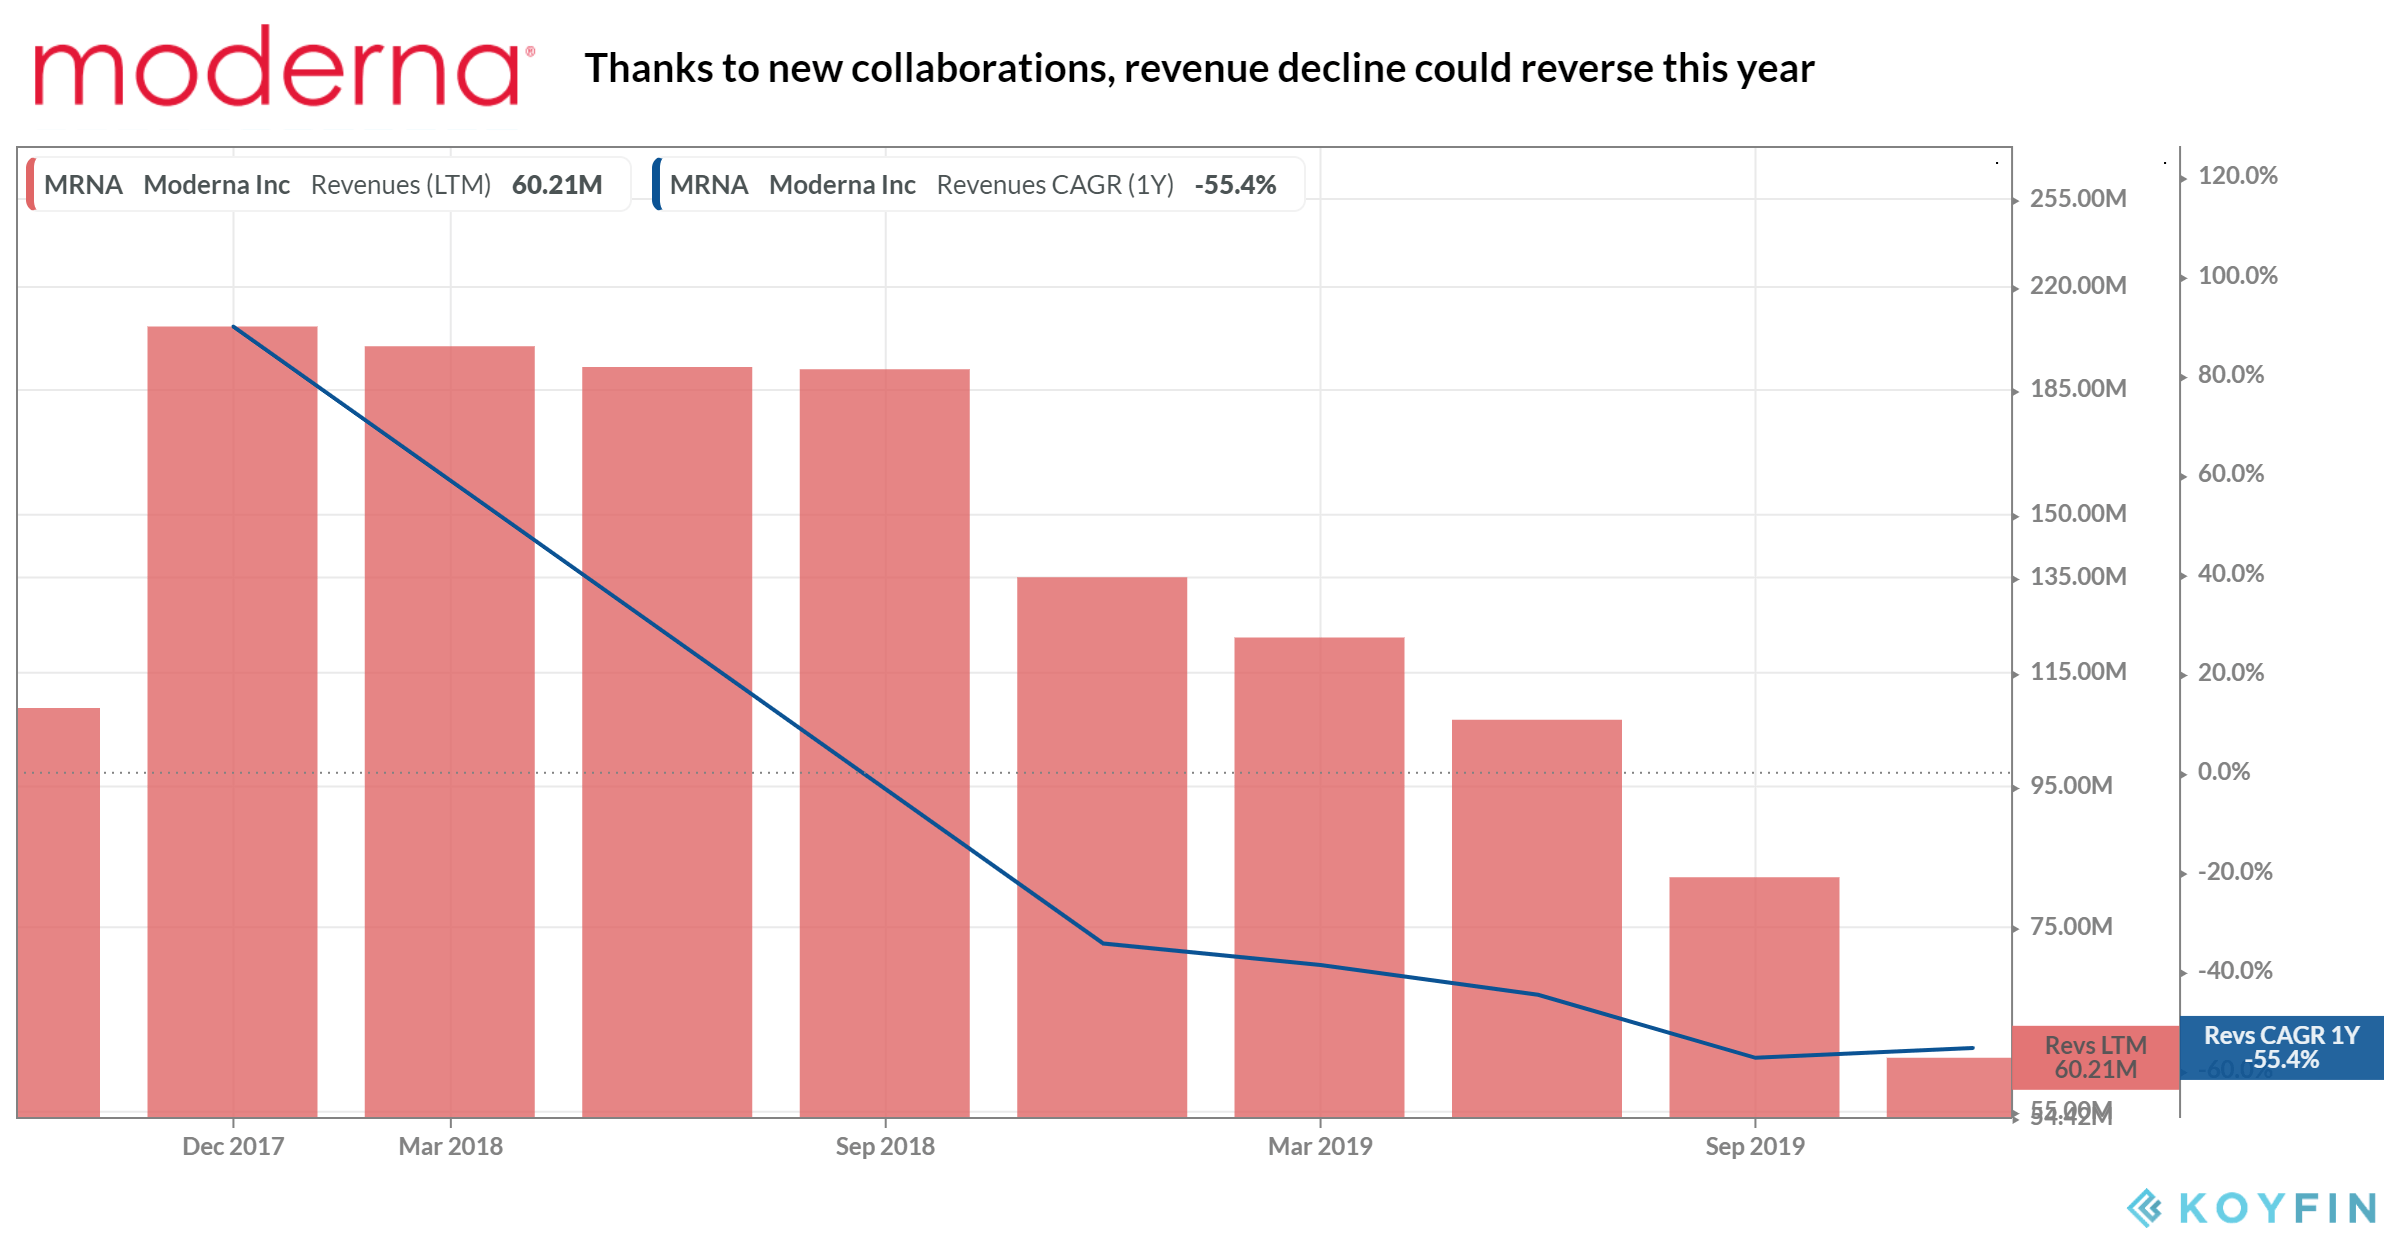The height and width of the screenshot is (1240, 2400).
Task: Click the Koyfin logo mark
Action: tap(2144, 1208)
